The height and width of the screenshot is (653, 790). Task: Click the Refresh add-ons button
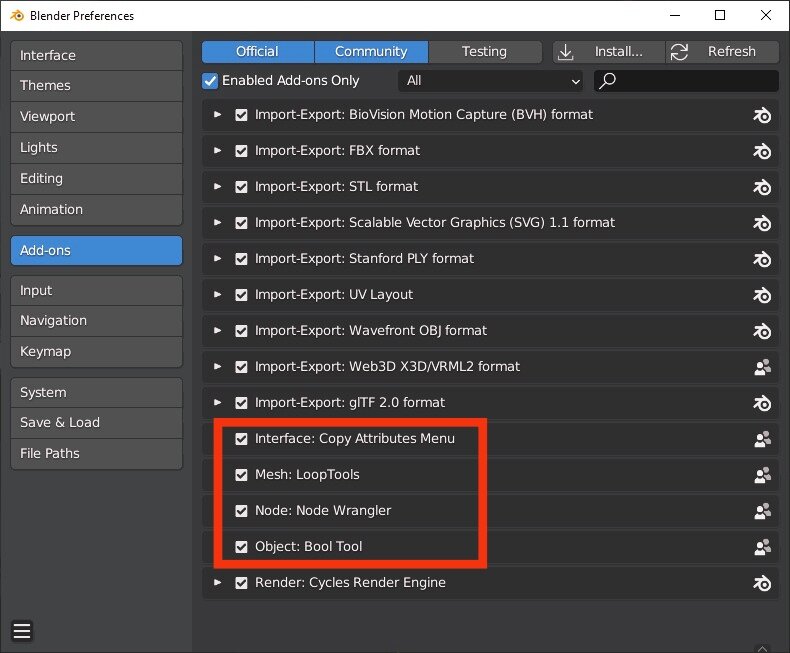[x=722, y=52]
